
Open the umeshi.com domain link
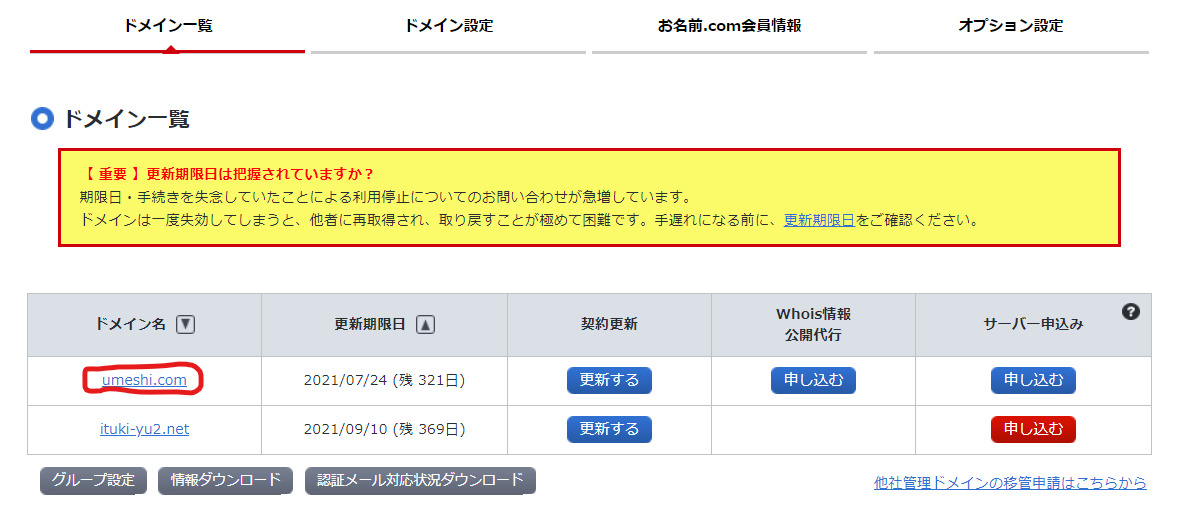pos(144,380)
